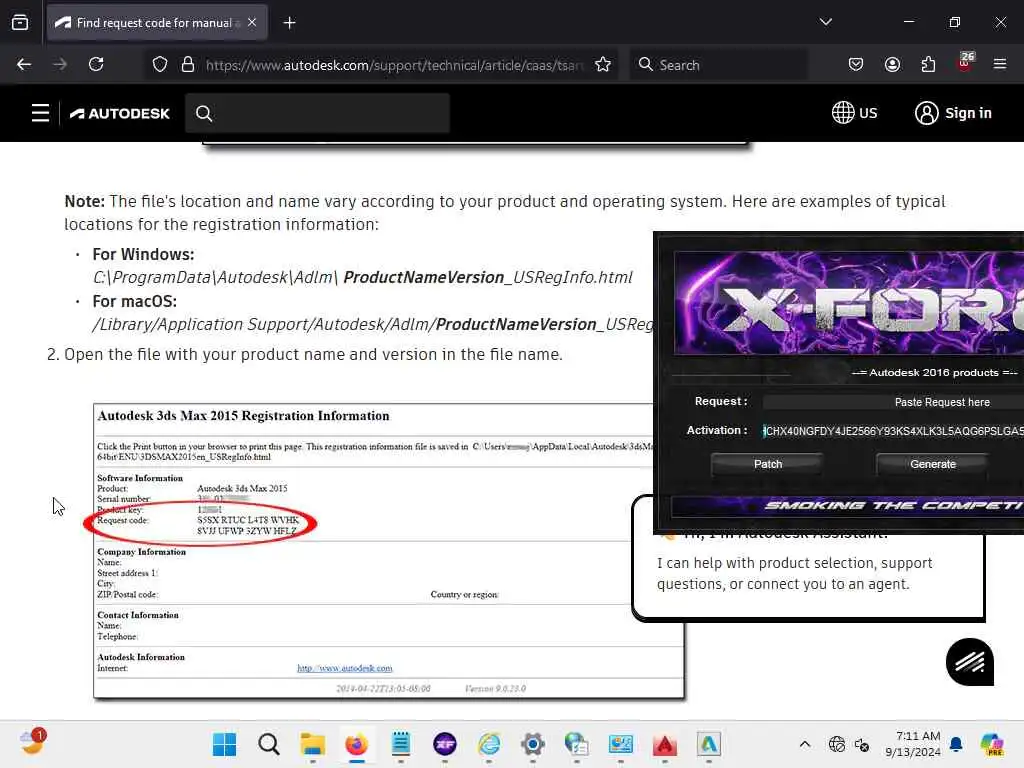Click the Patch button in X-Force
The width and height of the screenshot is (1024, 768).
(x=767, y=464)
